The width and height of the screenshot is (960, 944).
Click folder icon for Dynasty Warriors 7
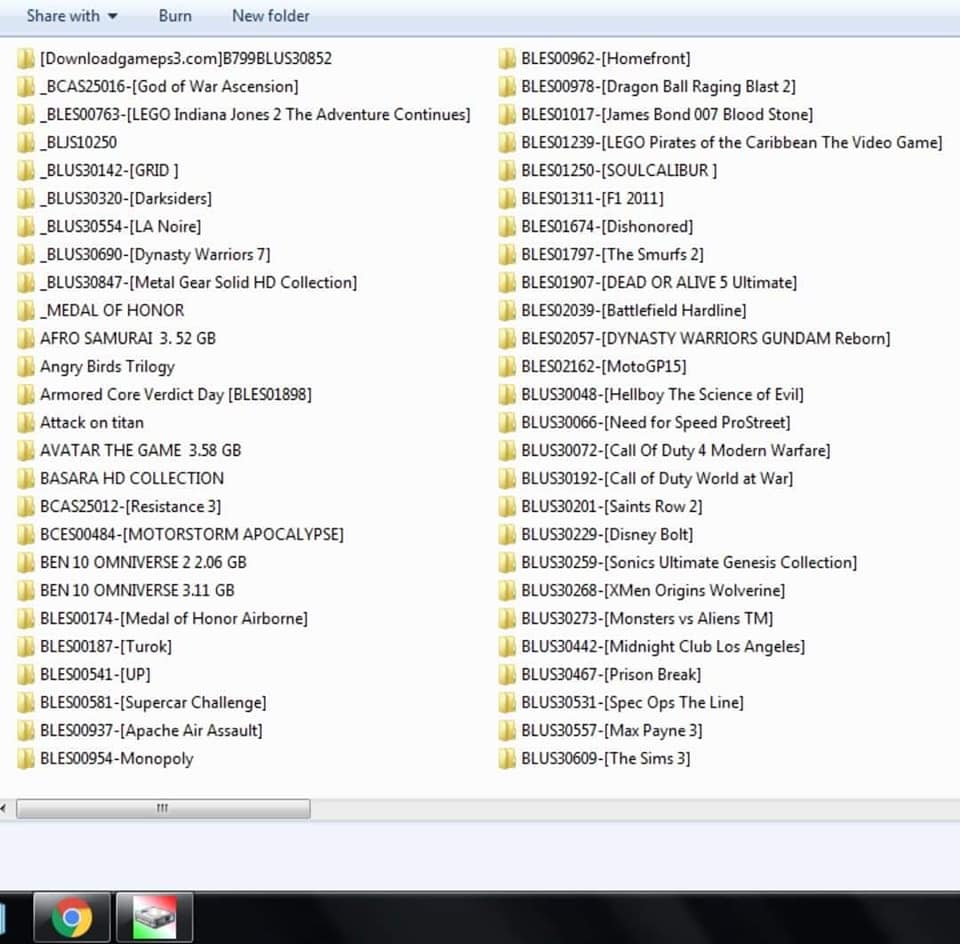coord(25,255)
